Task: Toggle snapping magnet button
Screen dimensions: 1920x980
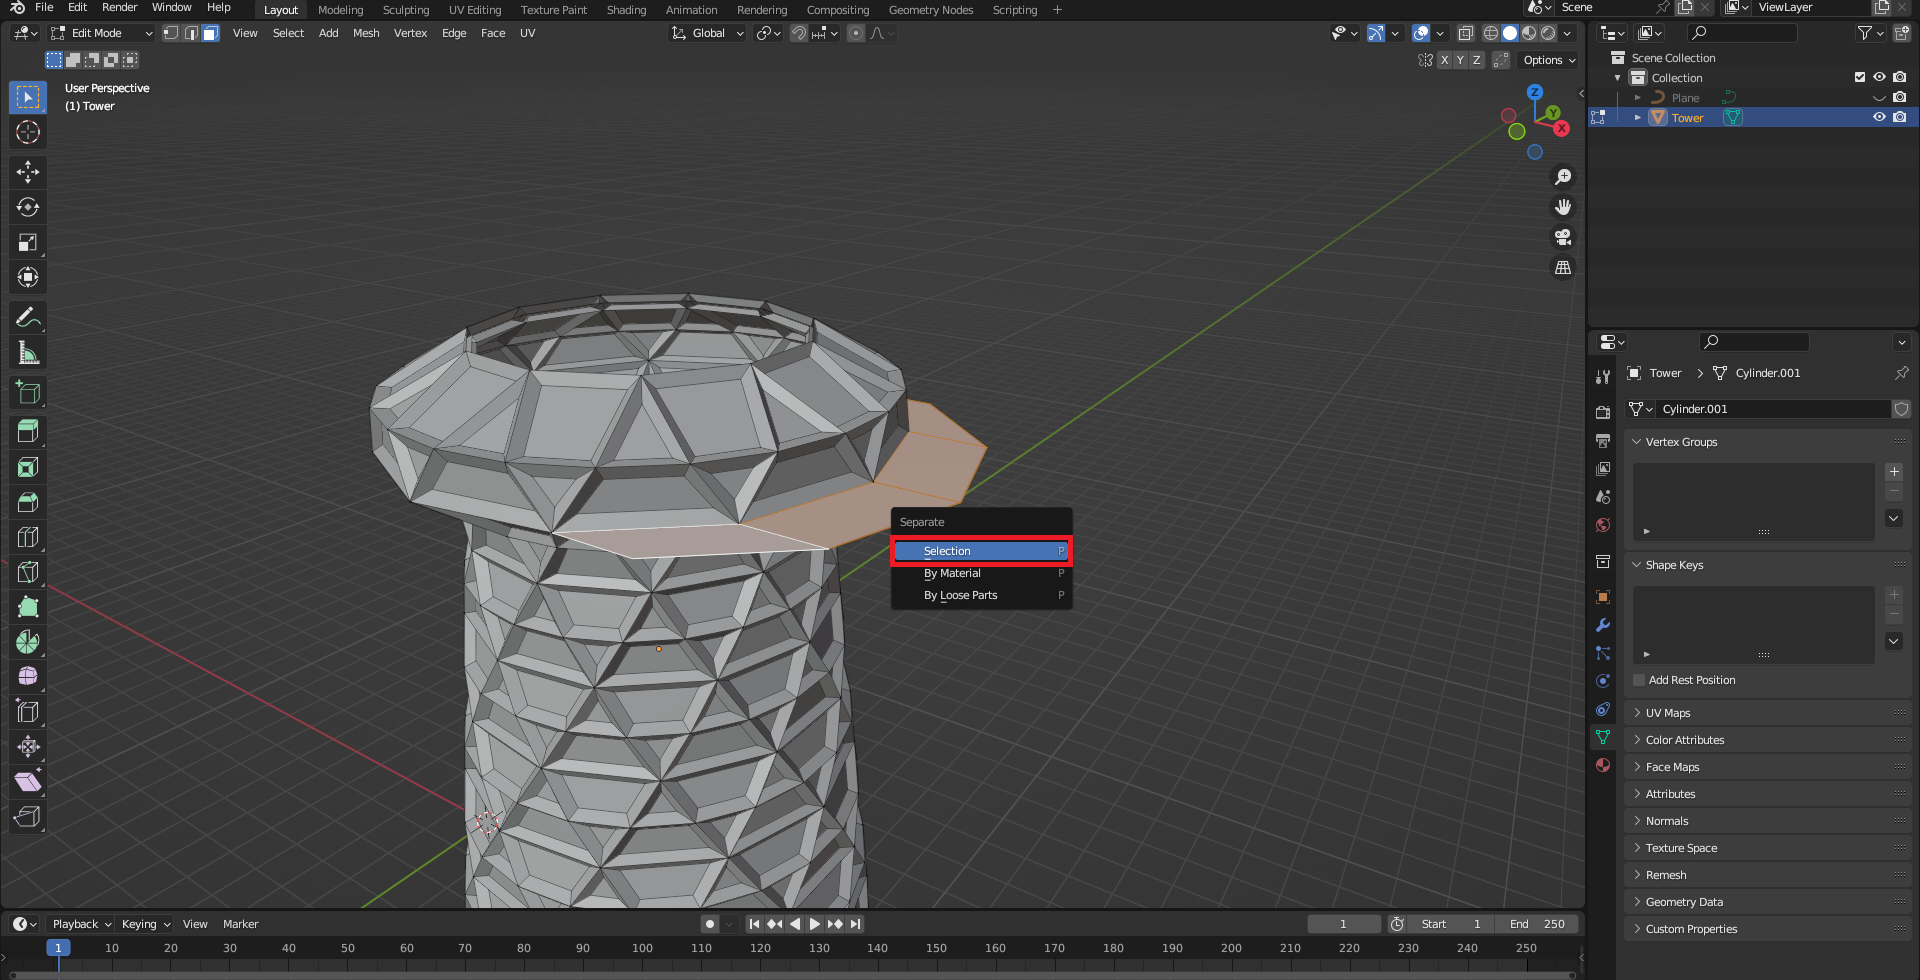Action: pos(799,33)
